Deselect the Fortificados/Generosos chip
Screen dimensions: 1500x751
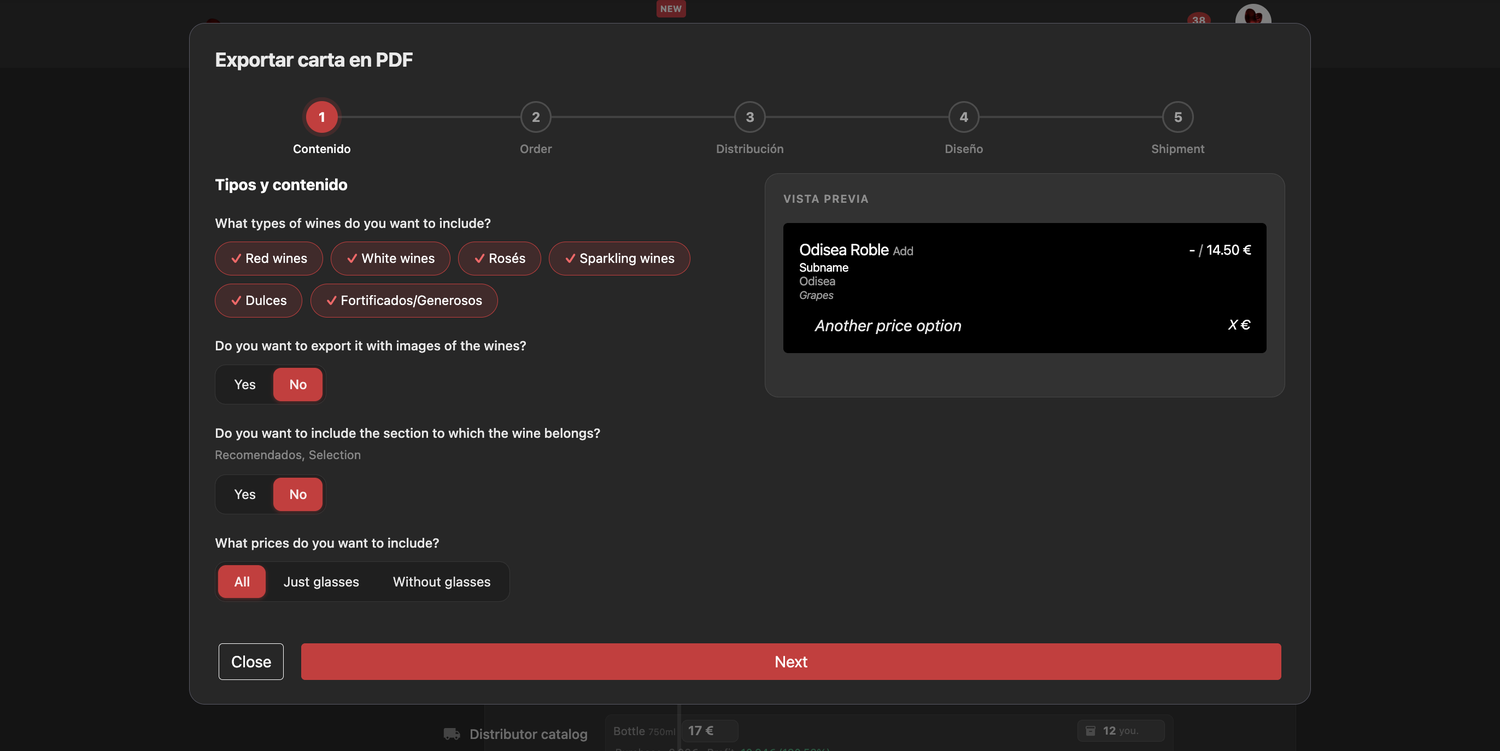[x=404, y=300]
